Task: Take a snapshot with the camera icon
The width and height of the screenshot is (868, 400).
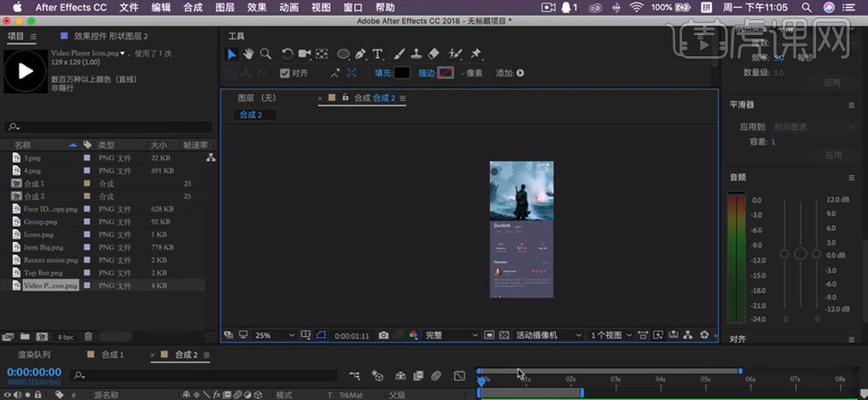Action: (384, 335)
